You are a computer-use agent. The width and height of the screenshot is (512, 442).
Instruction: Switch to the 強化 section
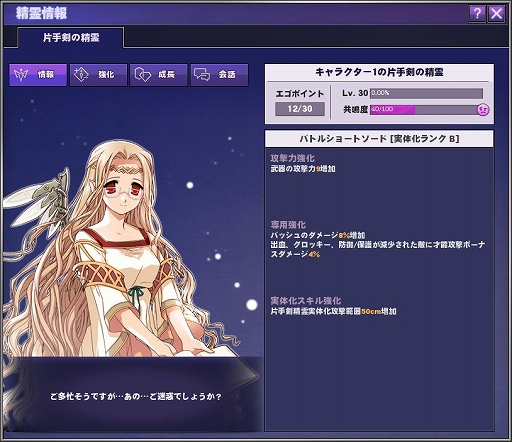[98, 75]
